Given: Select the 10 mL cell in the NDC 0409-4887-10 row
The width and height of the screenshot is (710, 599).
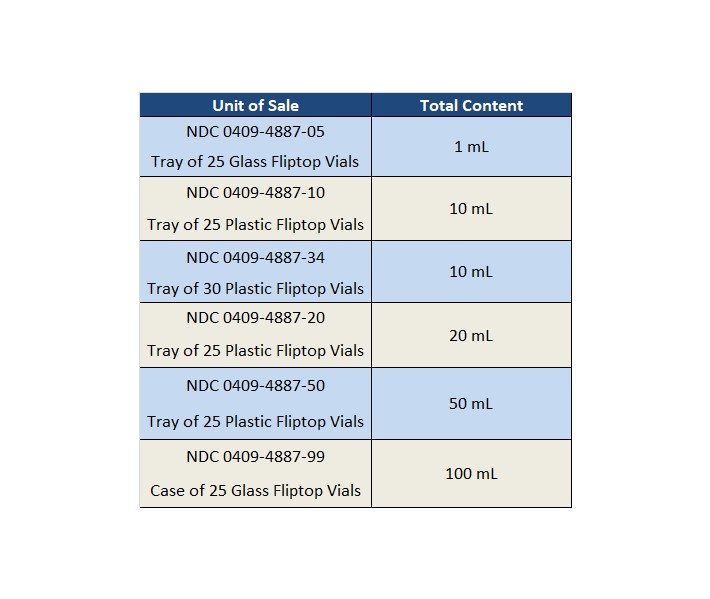Looking at the screenshot, I should (471, 208).
